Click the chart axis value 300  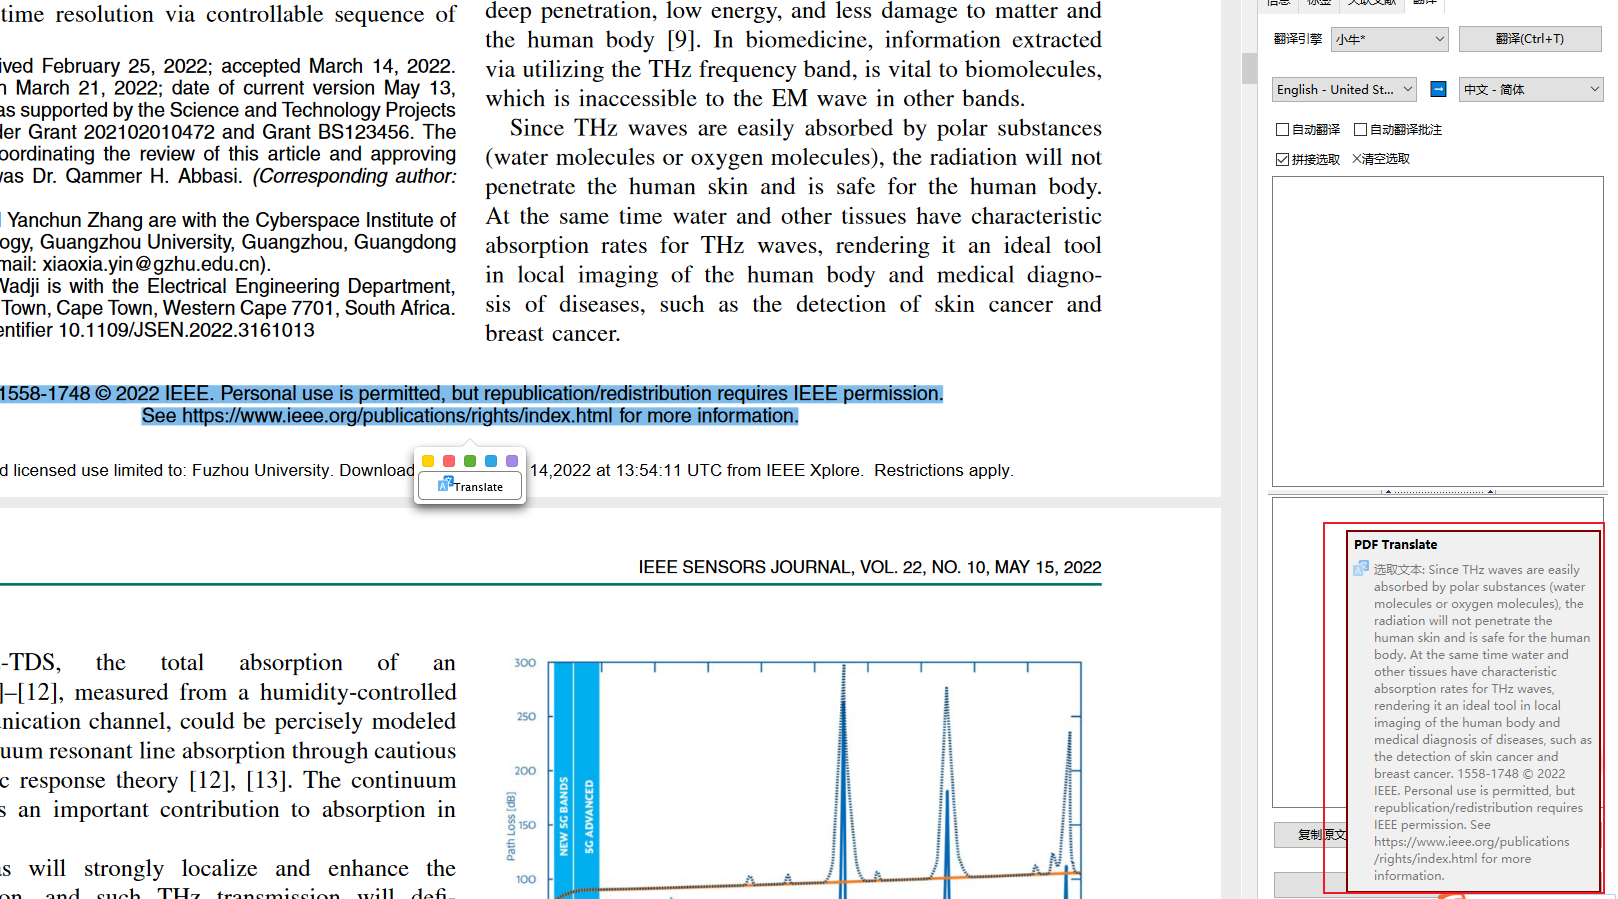click(x=525, y=663)
